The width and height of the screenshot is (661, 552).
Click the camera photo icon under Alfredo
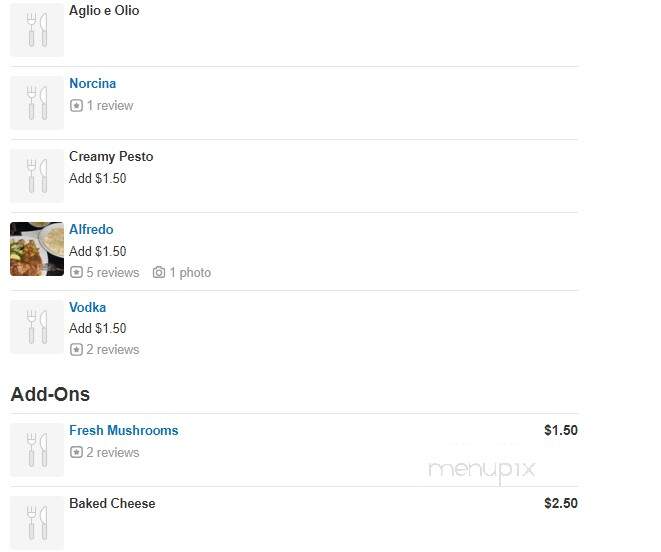pyautogui.click(x=159, y=272)
